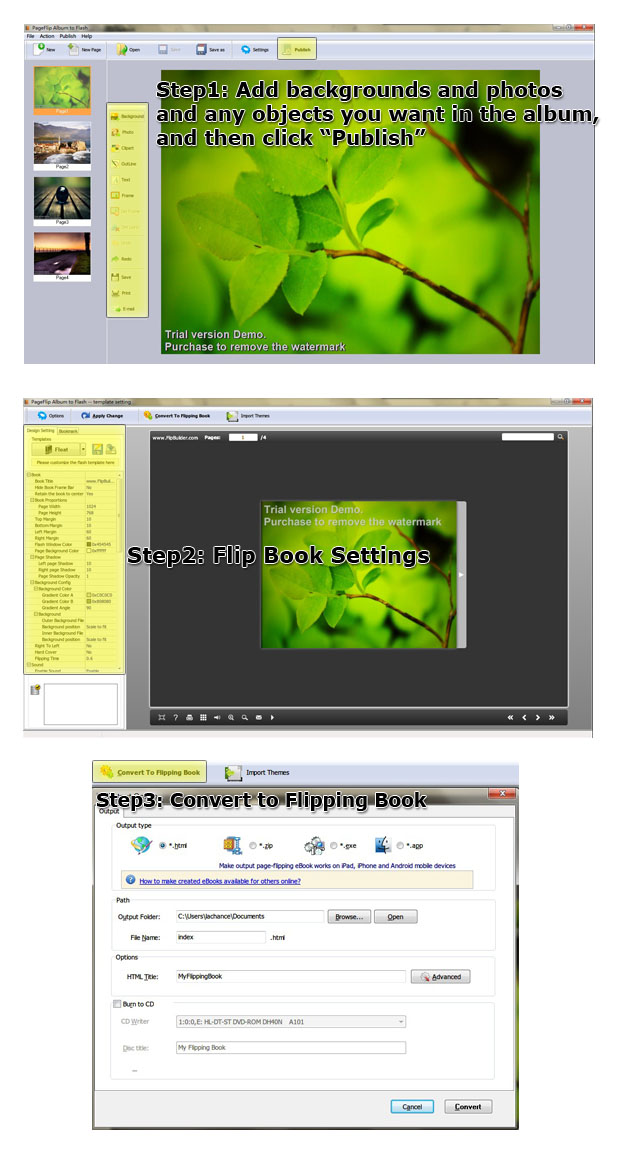Click Apply Change in the template toolbar
Viewport: 620px width, 1170px height.
pos(102,416)
